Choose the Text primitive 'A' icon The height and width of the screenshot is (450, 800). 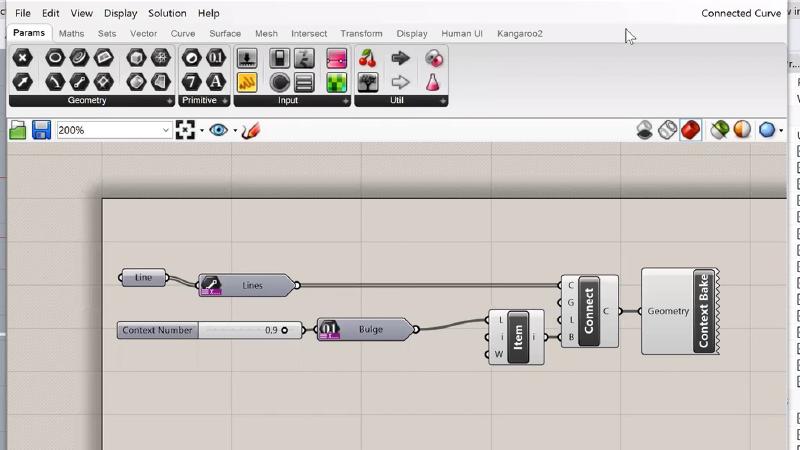click(215, 81)
